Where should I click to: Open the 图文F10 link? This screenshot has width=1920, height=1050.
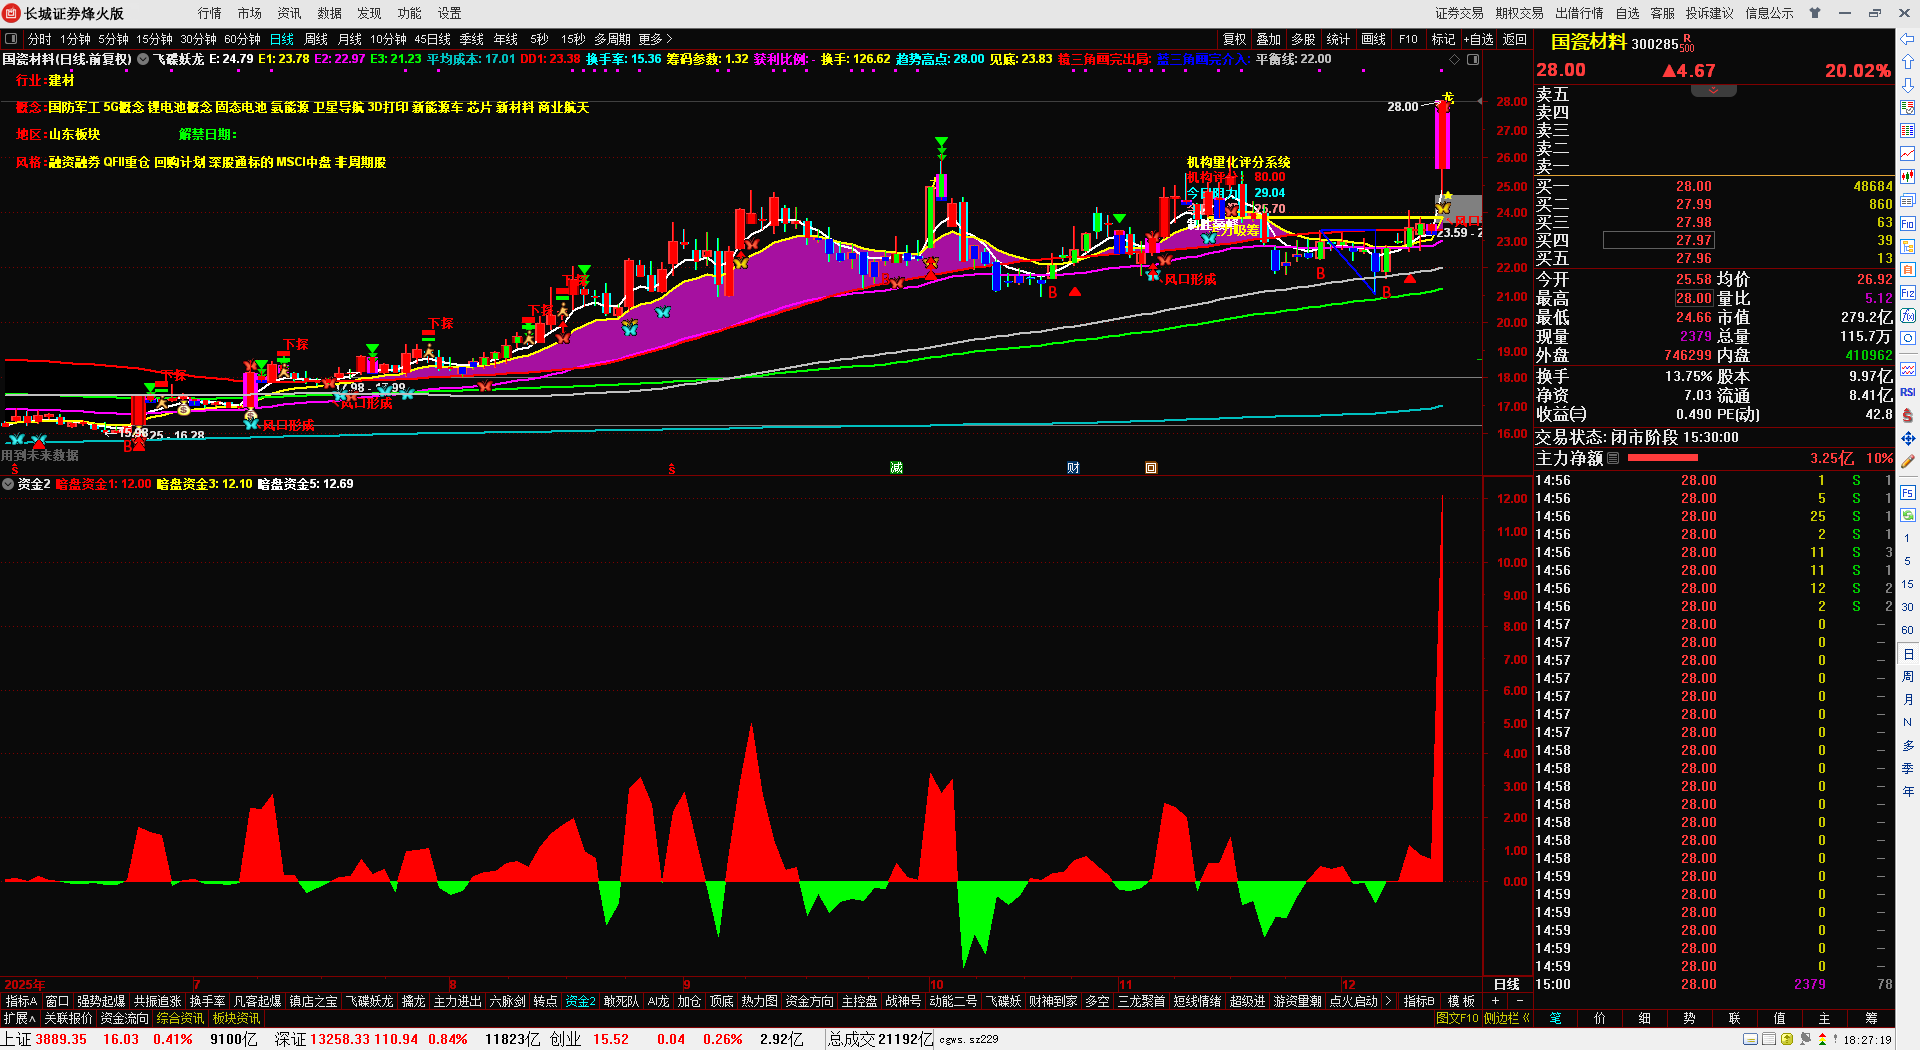pos(1457,1018)
